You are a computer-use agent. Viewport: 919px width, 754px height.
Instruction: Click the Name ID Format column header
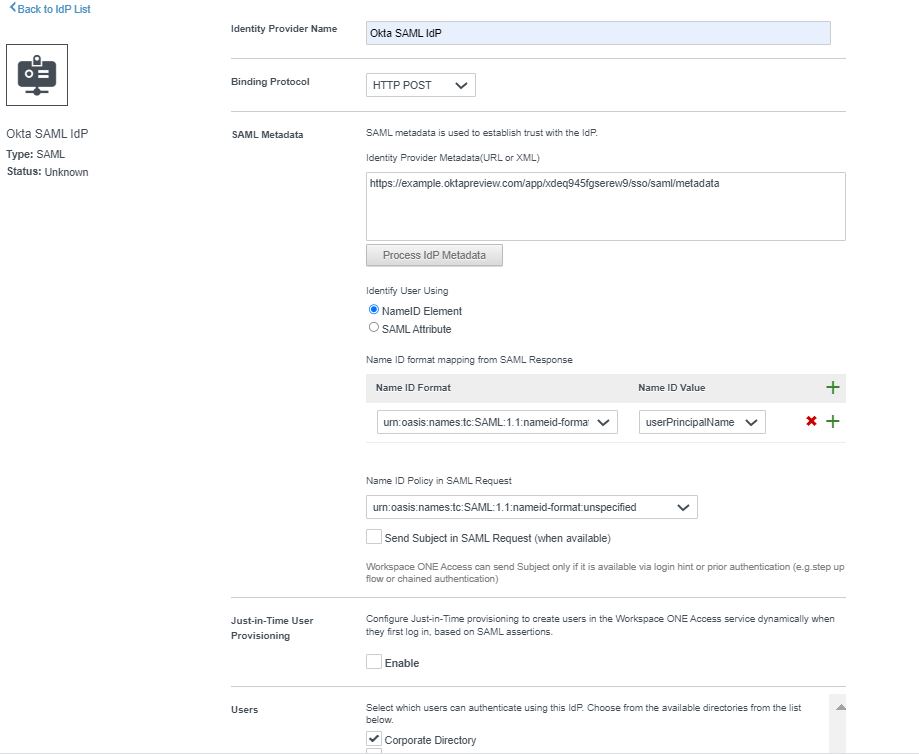pos(413,388)
